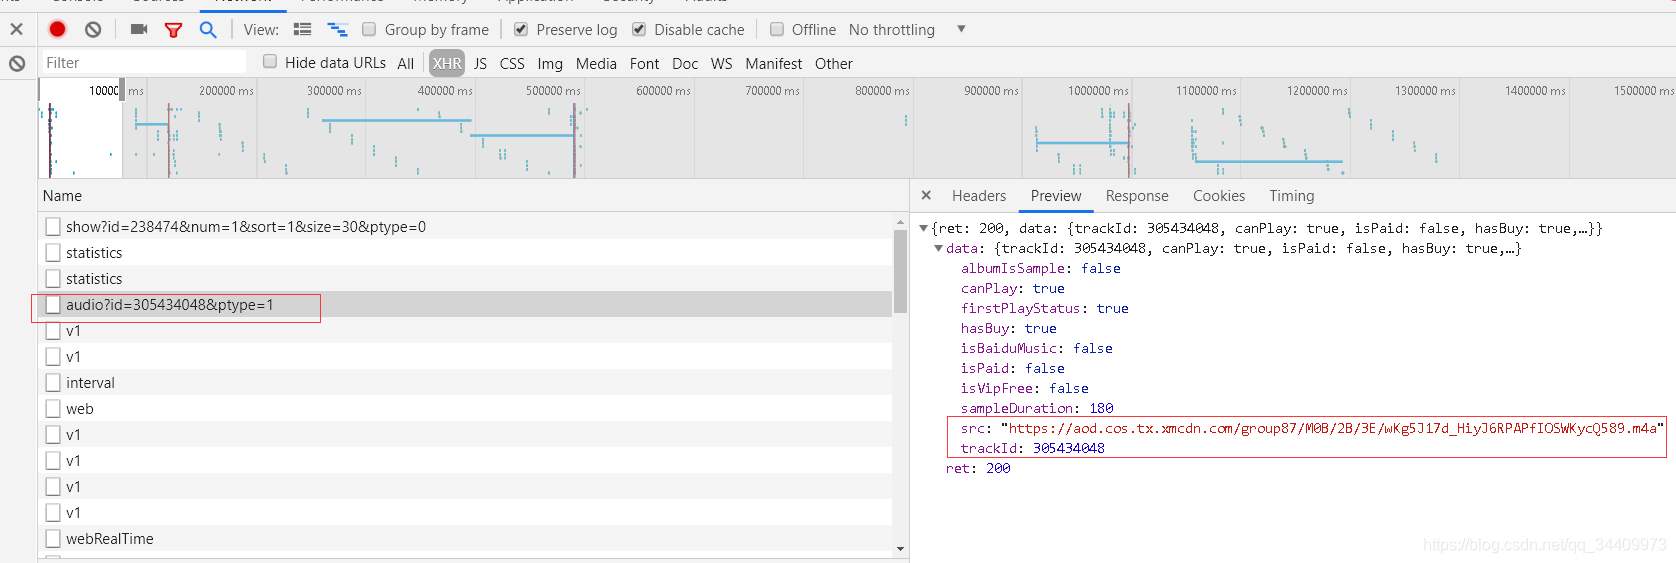
Task: Filter requests by CSS
Action: click(512, 63)
